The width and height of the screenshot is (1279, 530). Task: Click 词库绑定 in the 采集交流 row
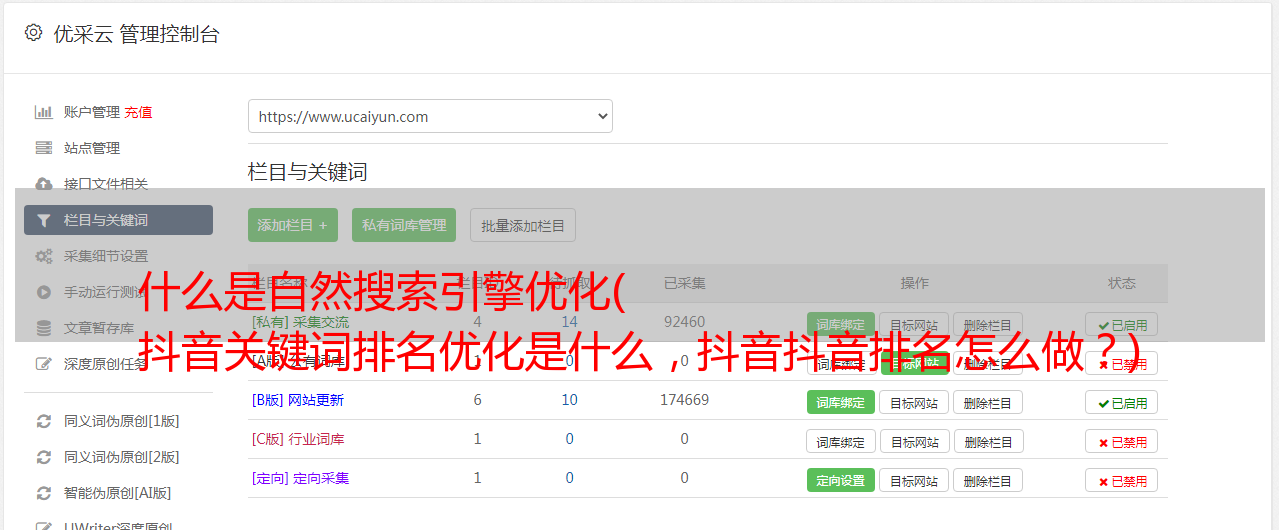pos(841,324)
